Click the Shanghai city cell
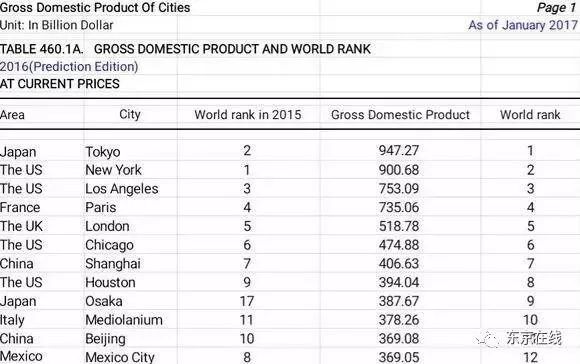The height and width of the screenshot is (364, 580). [x=113, y=264]
